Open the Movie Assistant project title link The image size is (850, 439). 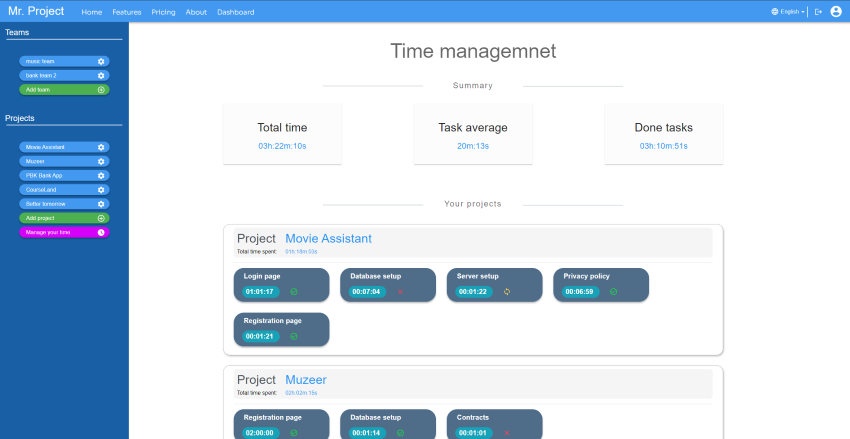[x=328, y=239]
